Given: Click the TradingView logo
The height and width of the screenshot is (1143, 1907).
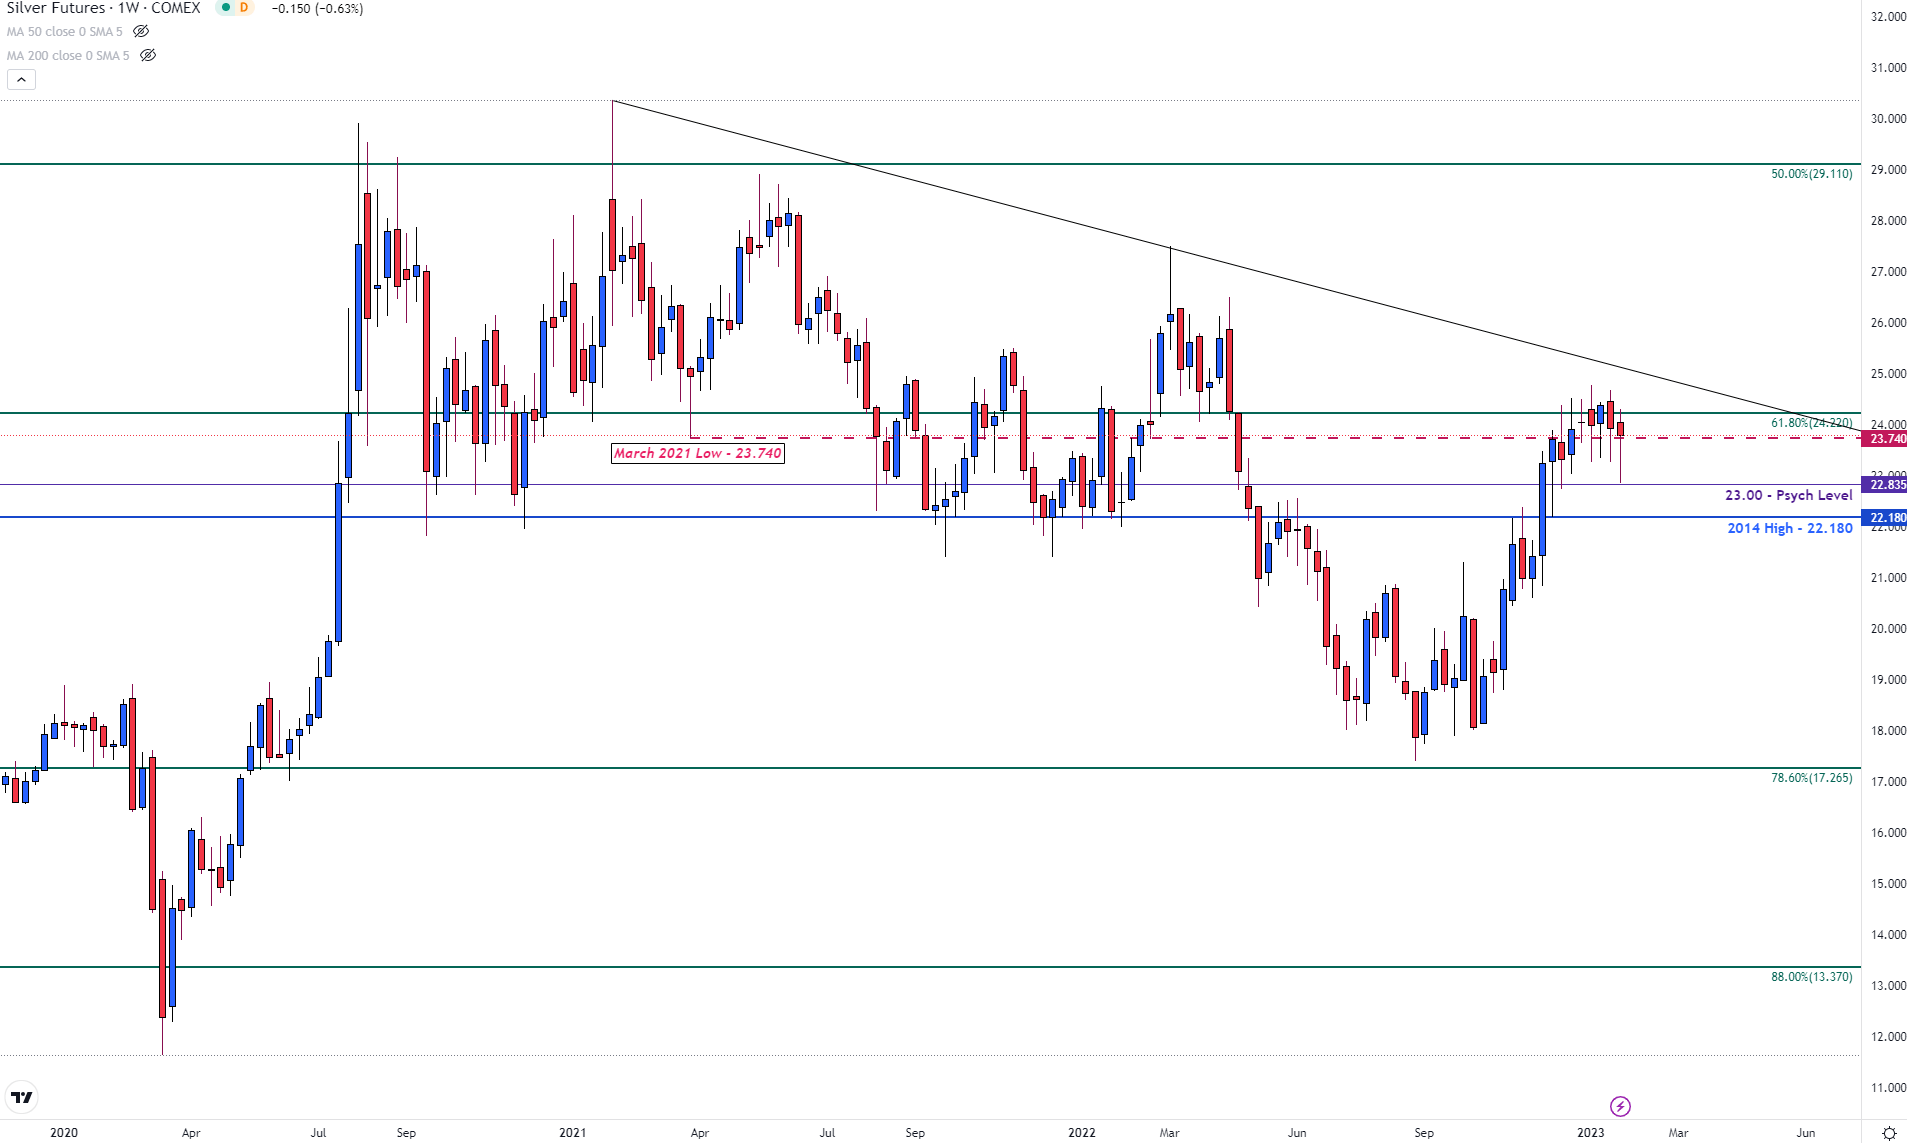Looking at the screenshot, I should pos(21,1097).
